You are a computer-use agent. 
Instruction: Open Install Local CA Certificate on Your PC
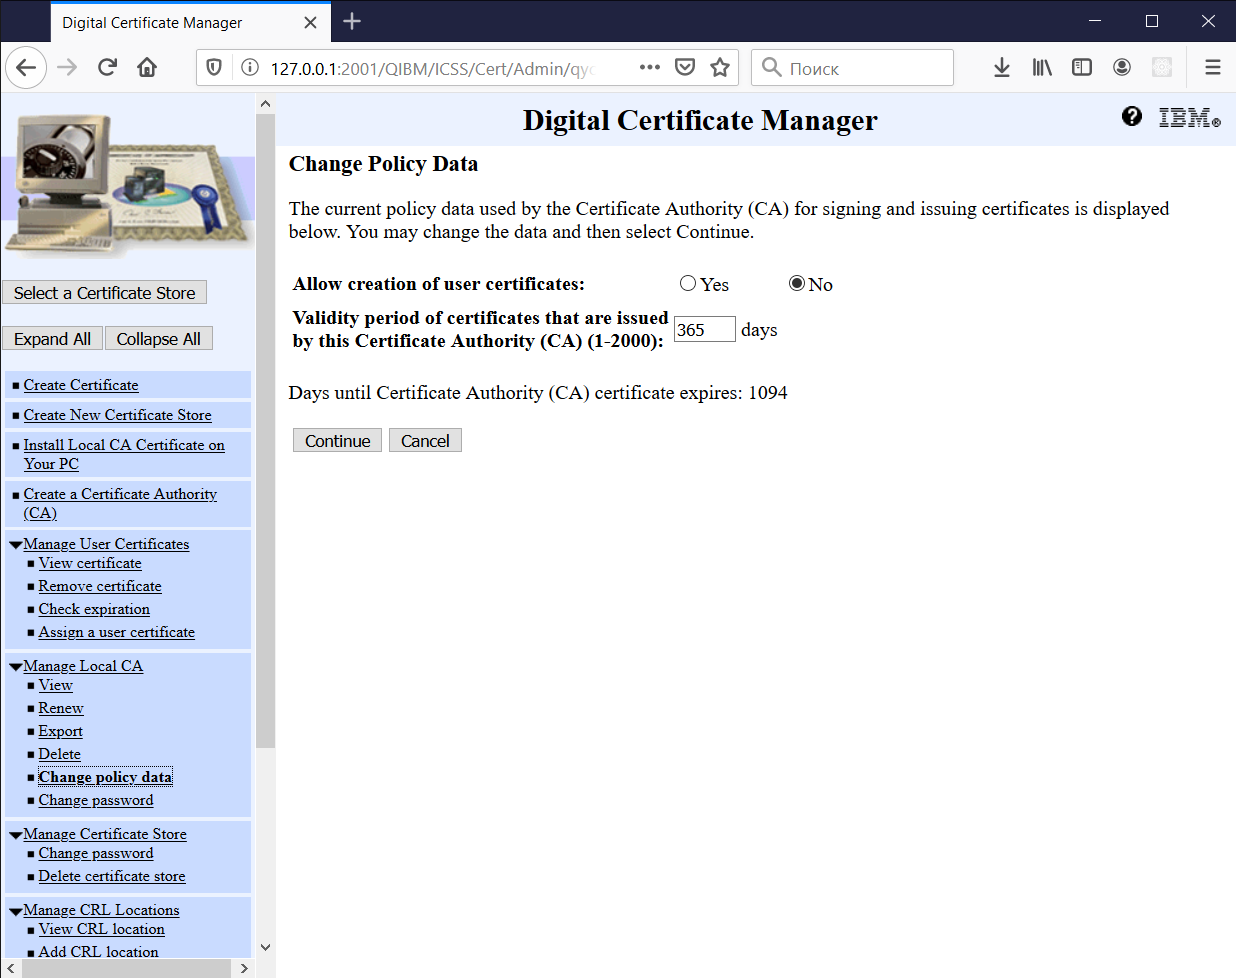[124, 454]
